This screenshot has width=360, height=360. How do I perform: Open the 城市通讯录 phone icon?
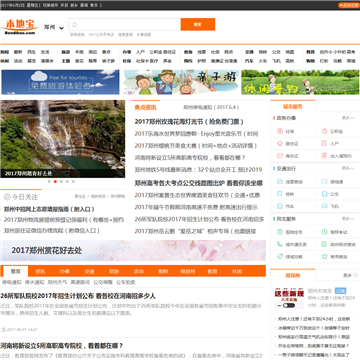tap(280, 244)
